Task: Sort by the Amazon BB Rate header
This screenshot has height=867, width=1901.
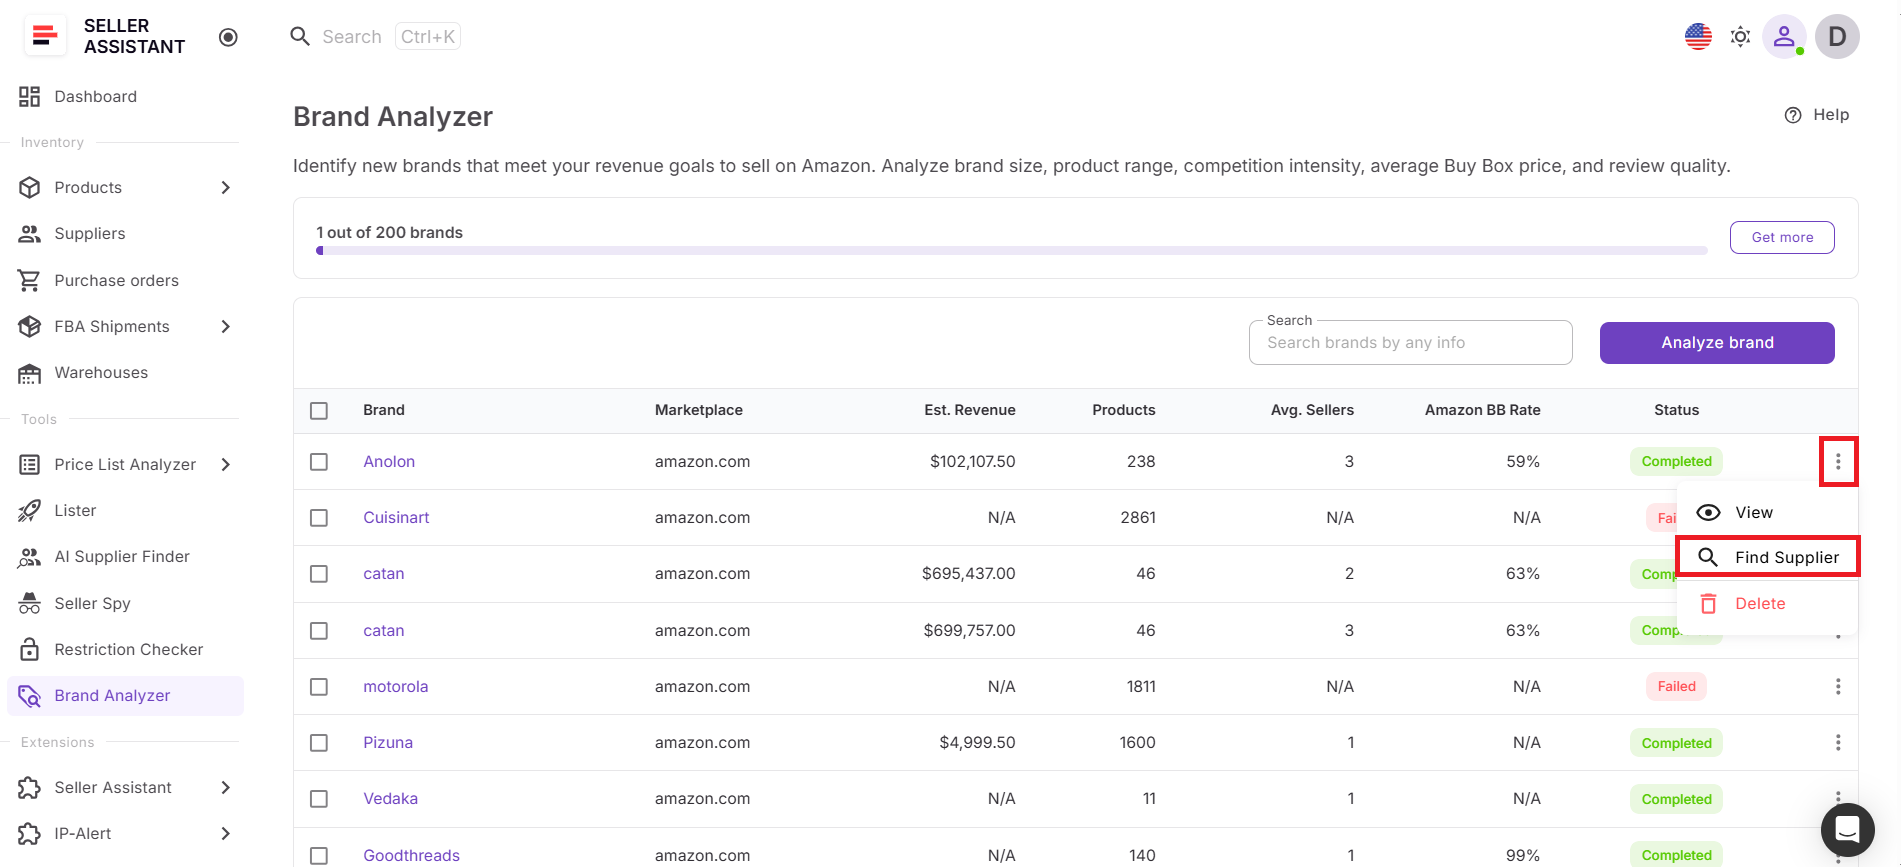Action: [1483, 411]
